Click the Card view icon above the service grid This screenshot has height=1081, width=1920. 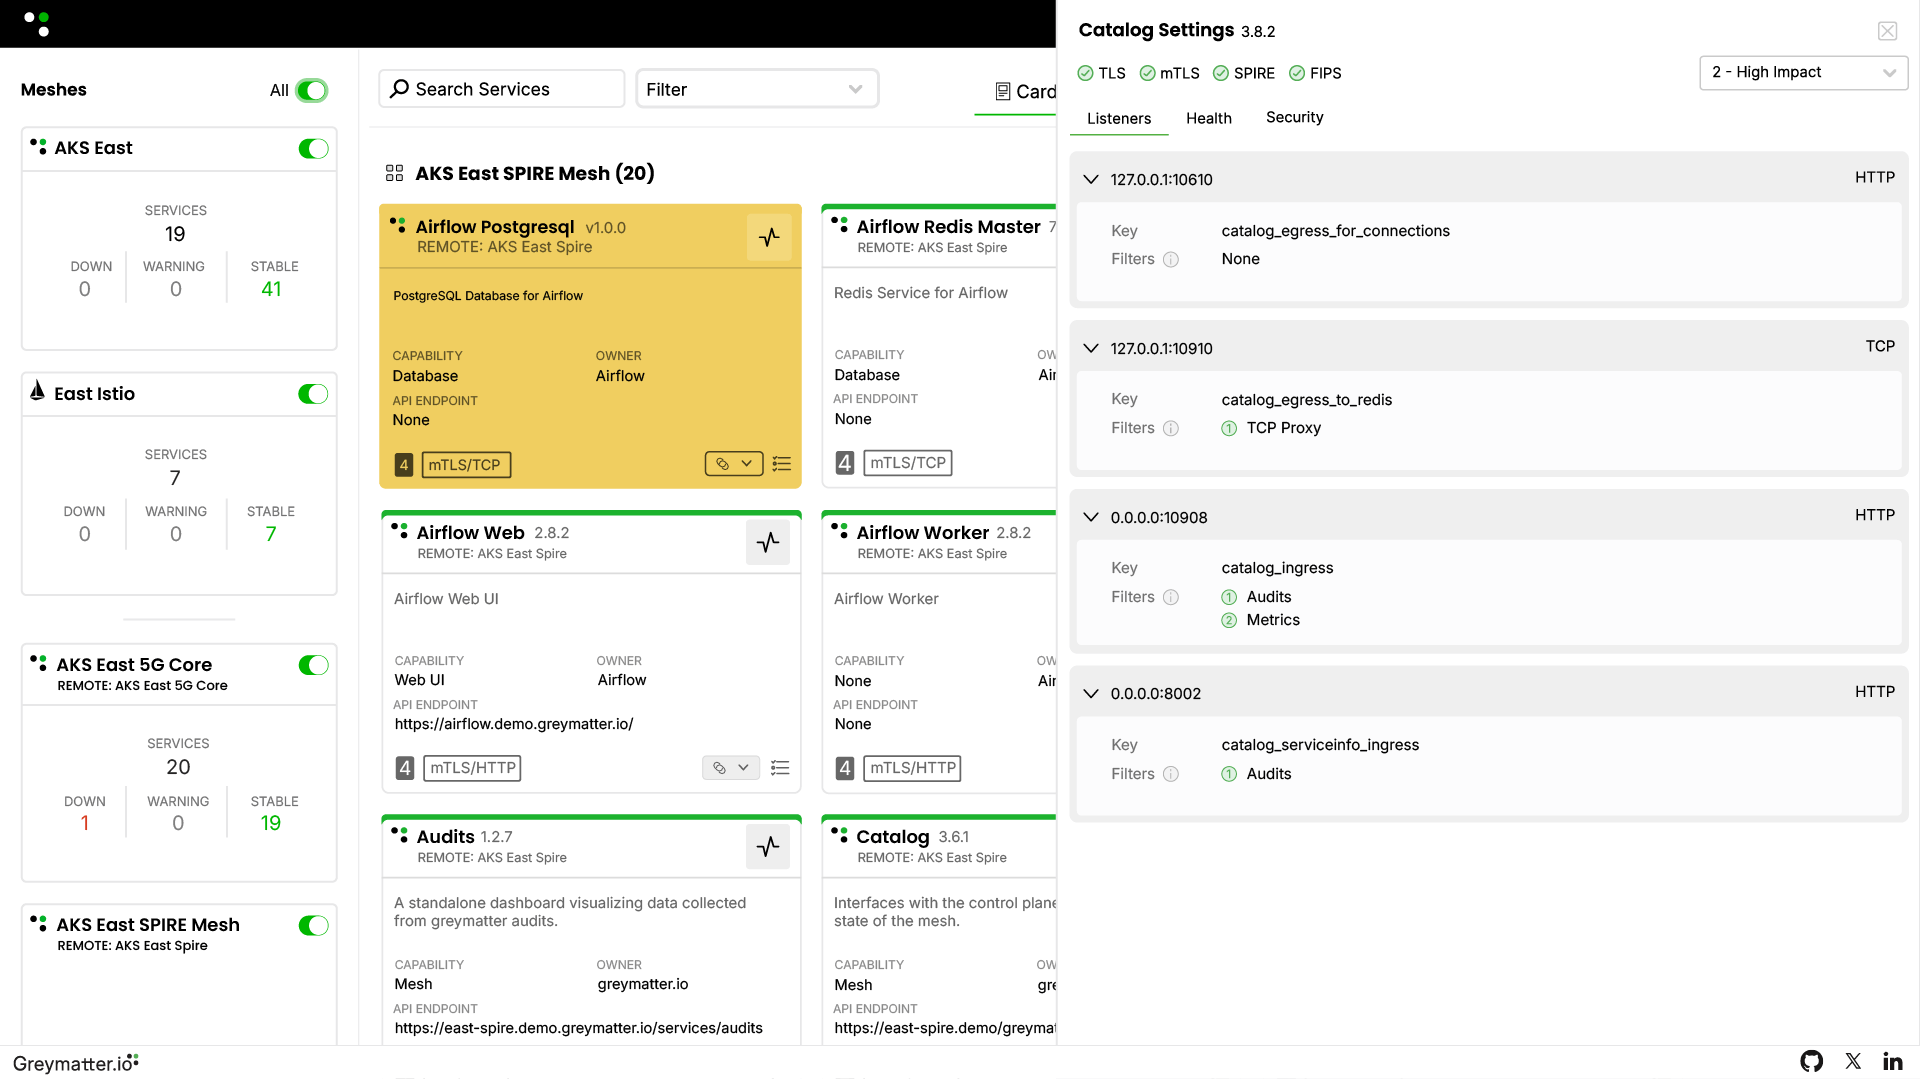tap(1004, 91)
